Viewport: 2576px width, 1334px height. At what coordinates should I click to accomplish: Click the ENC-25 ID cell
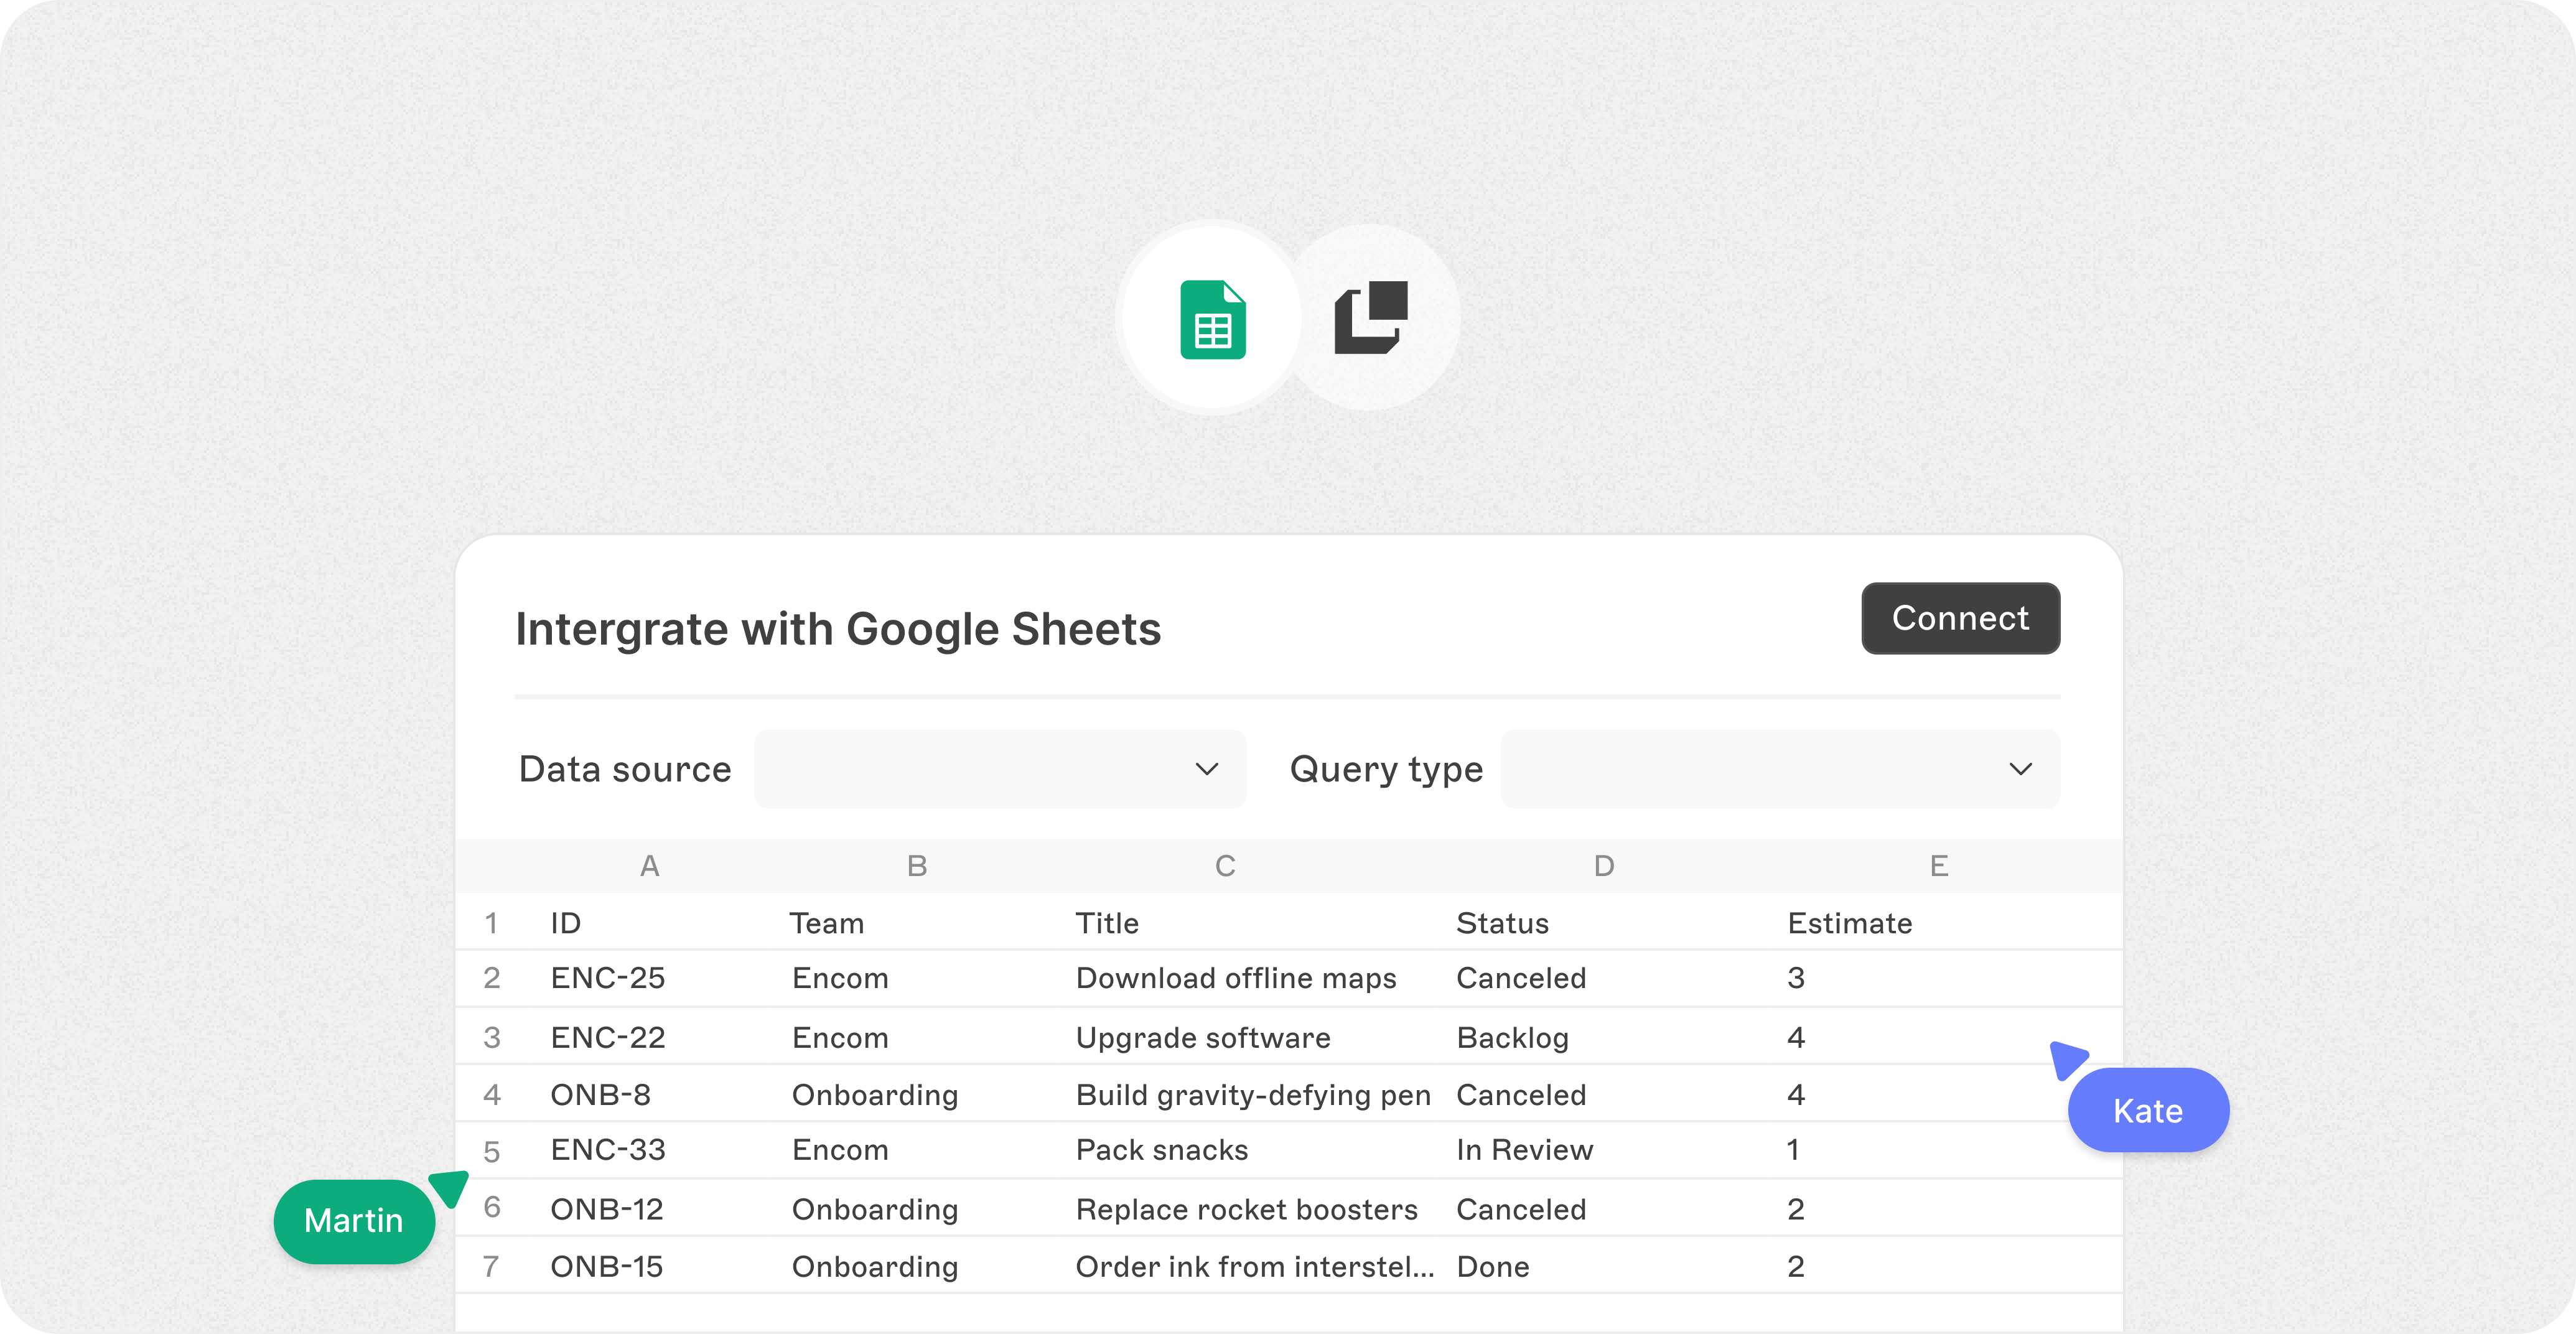607,977
